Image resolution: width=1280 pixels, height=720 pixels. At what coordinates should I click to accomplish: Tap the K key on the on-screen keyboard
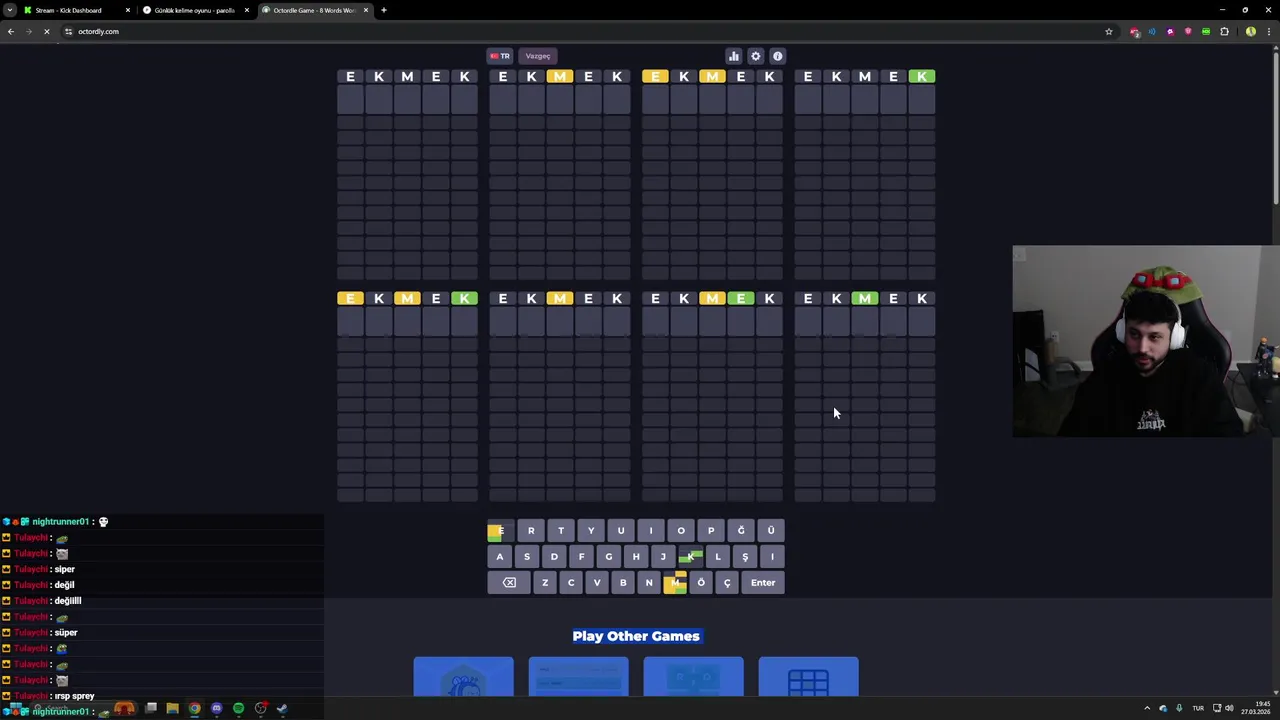[x=690, y=557]
